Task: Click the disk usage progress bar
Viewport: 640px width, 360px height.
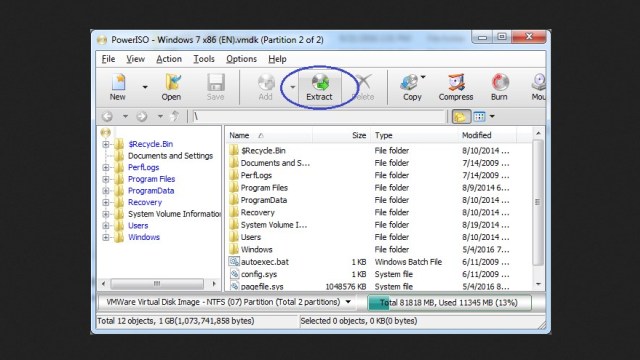Action: (x=449, y=303)
